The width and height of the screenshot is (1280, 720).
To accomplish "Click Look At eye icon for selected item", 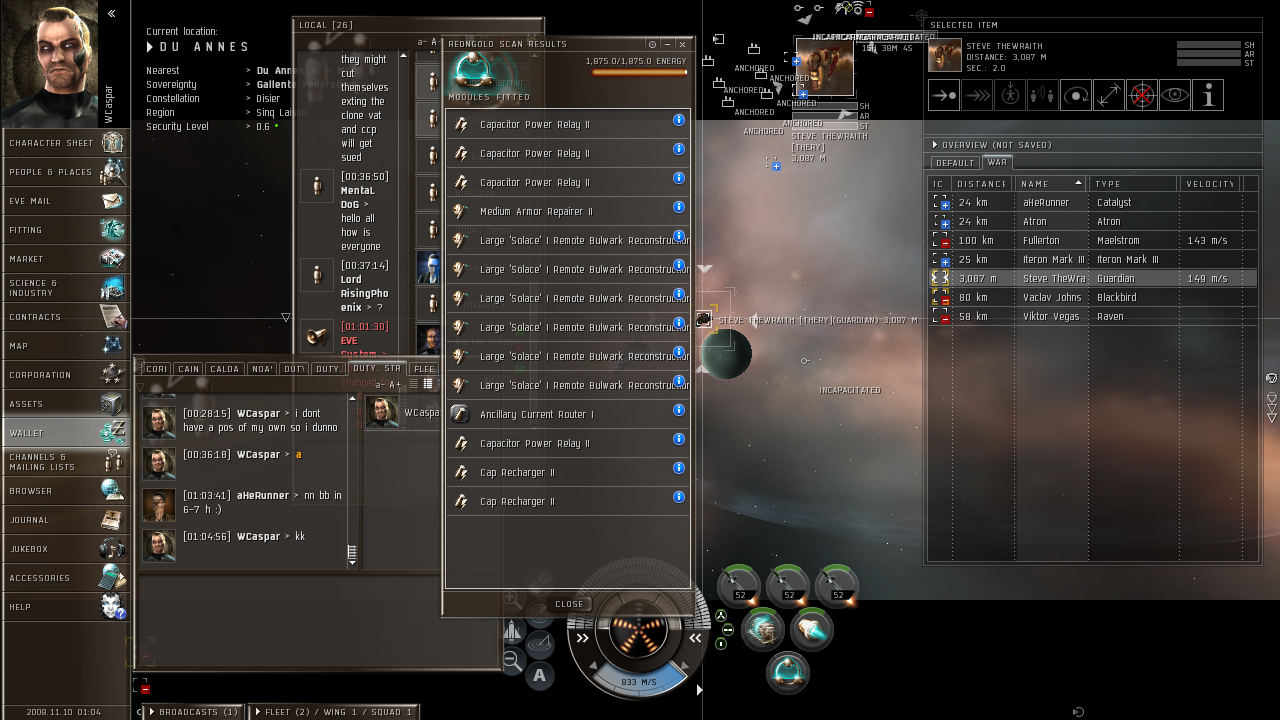I will click(x=1174, y=95).
